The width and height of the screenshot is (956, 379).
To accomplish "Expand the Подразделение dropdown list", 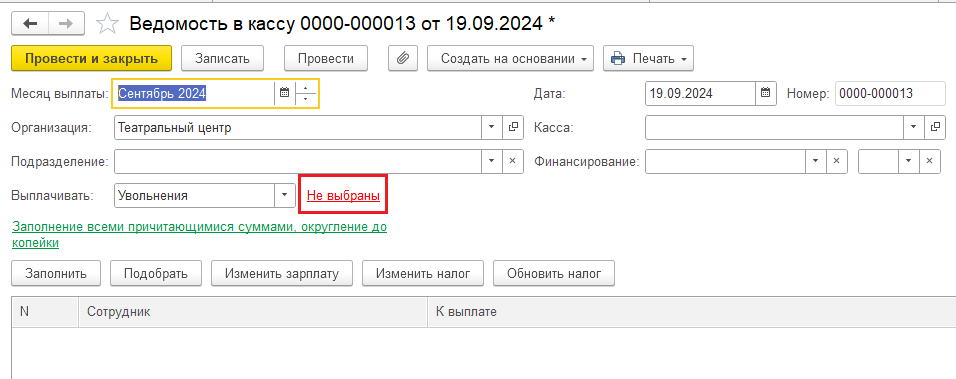I will tap(492, 161).
